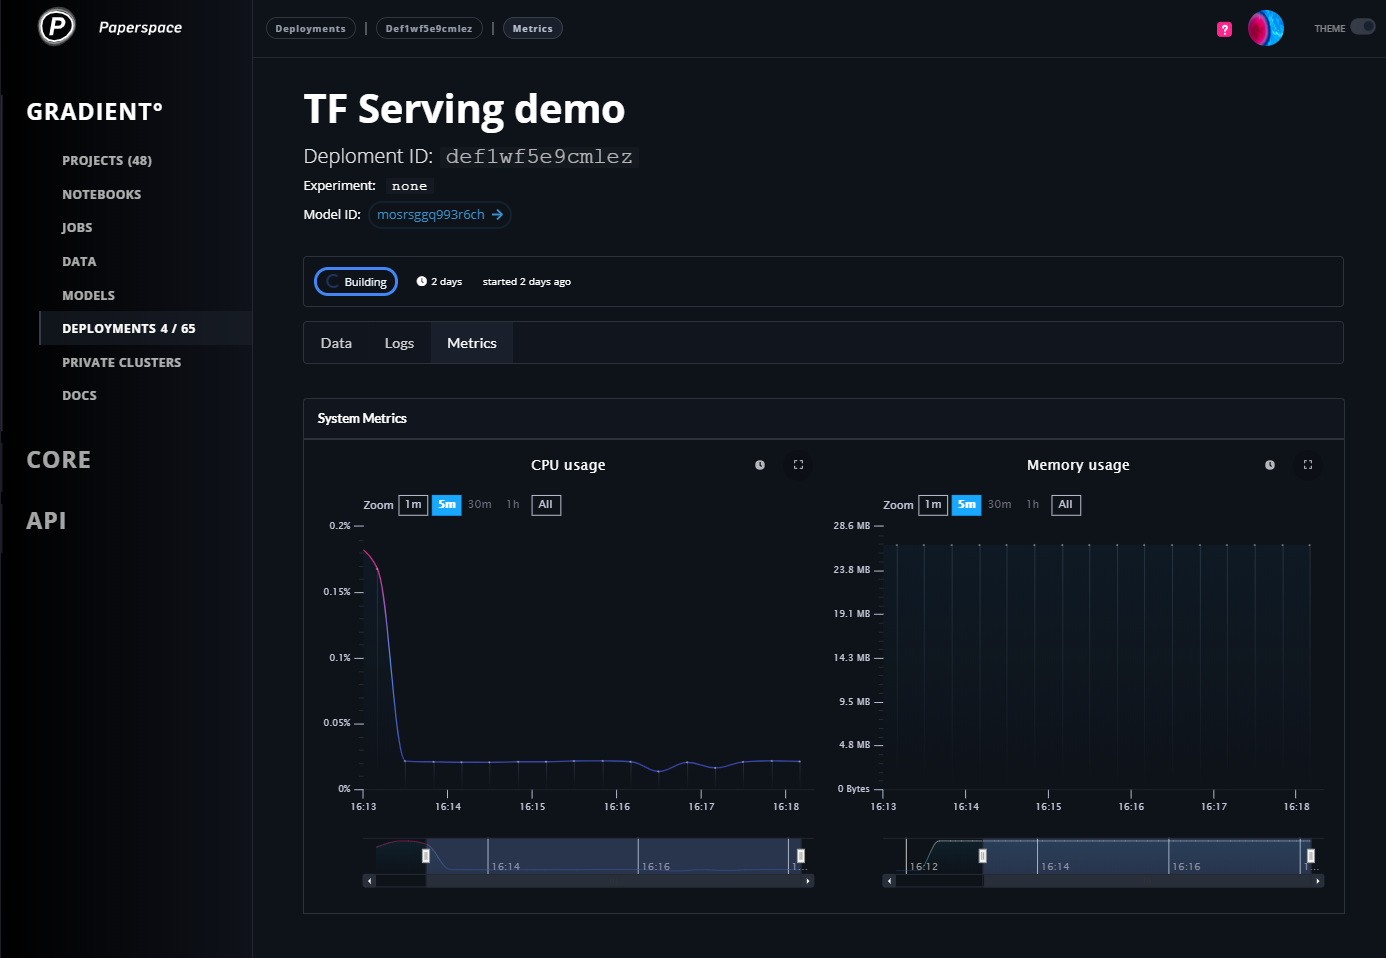1386x958 pixels.
Task: Switch to the Logs tab
Action: (399, 343)
